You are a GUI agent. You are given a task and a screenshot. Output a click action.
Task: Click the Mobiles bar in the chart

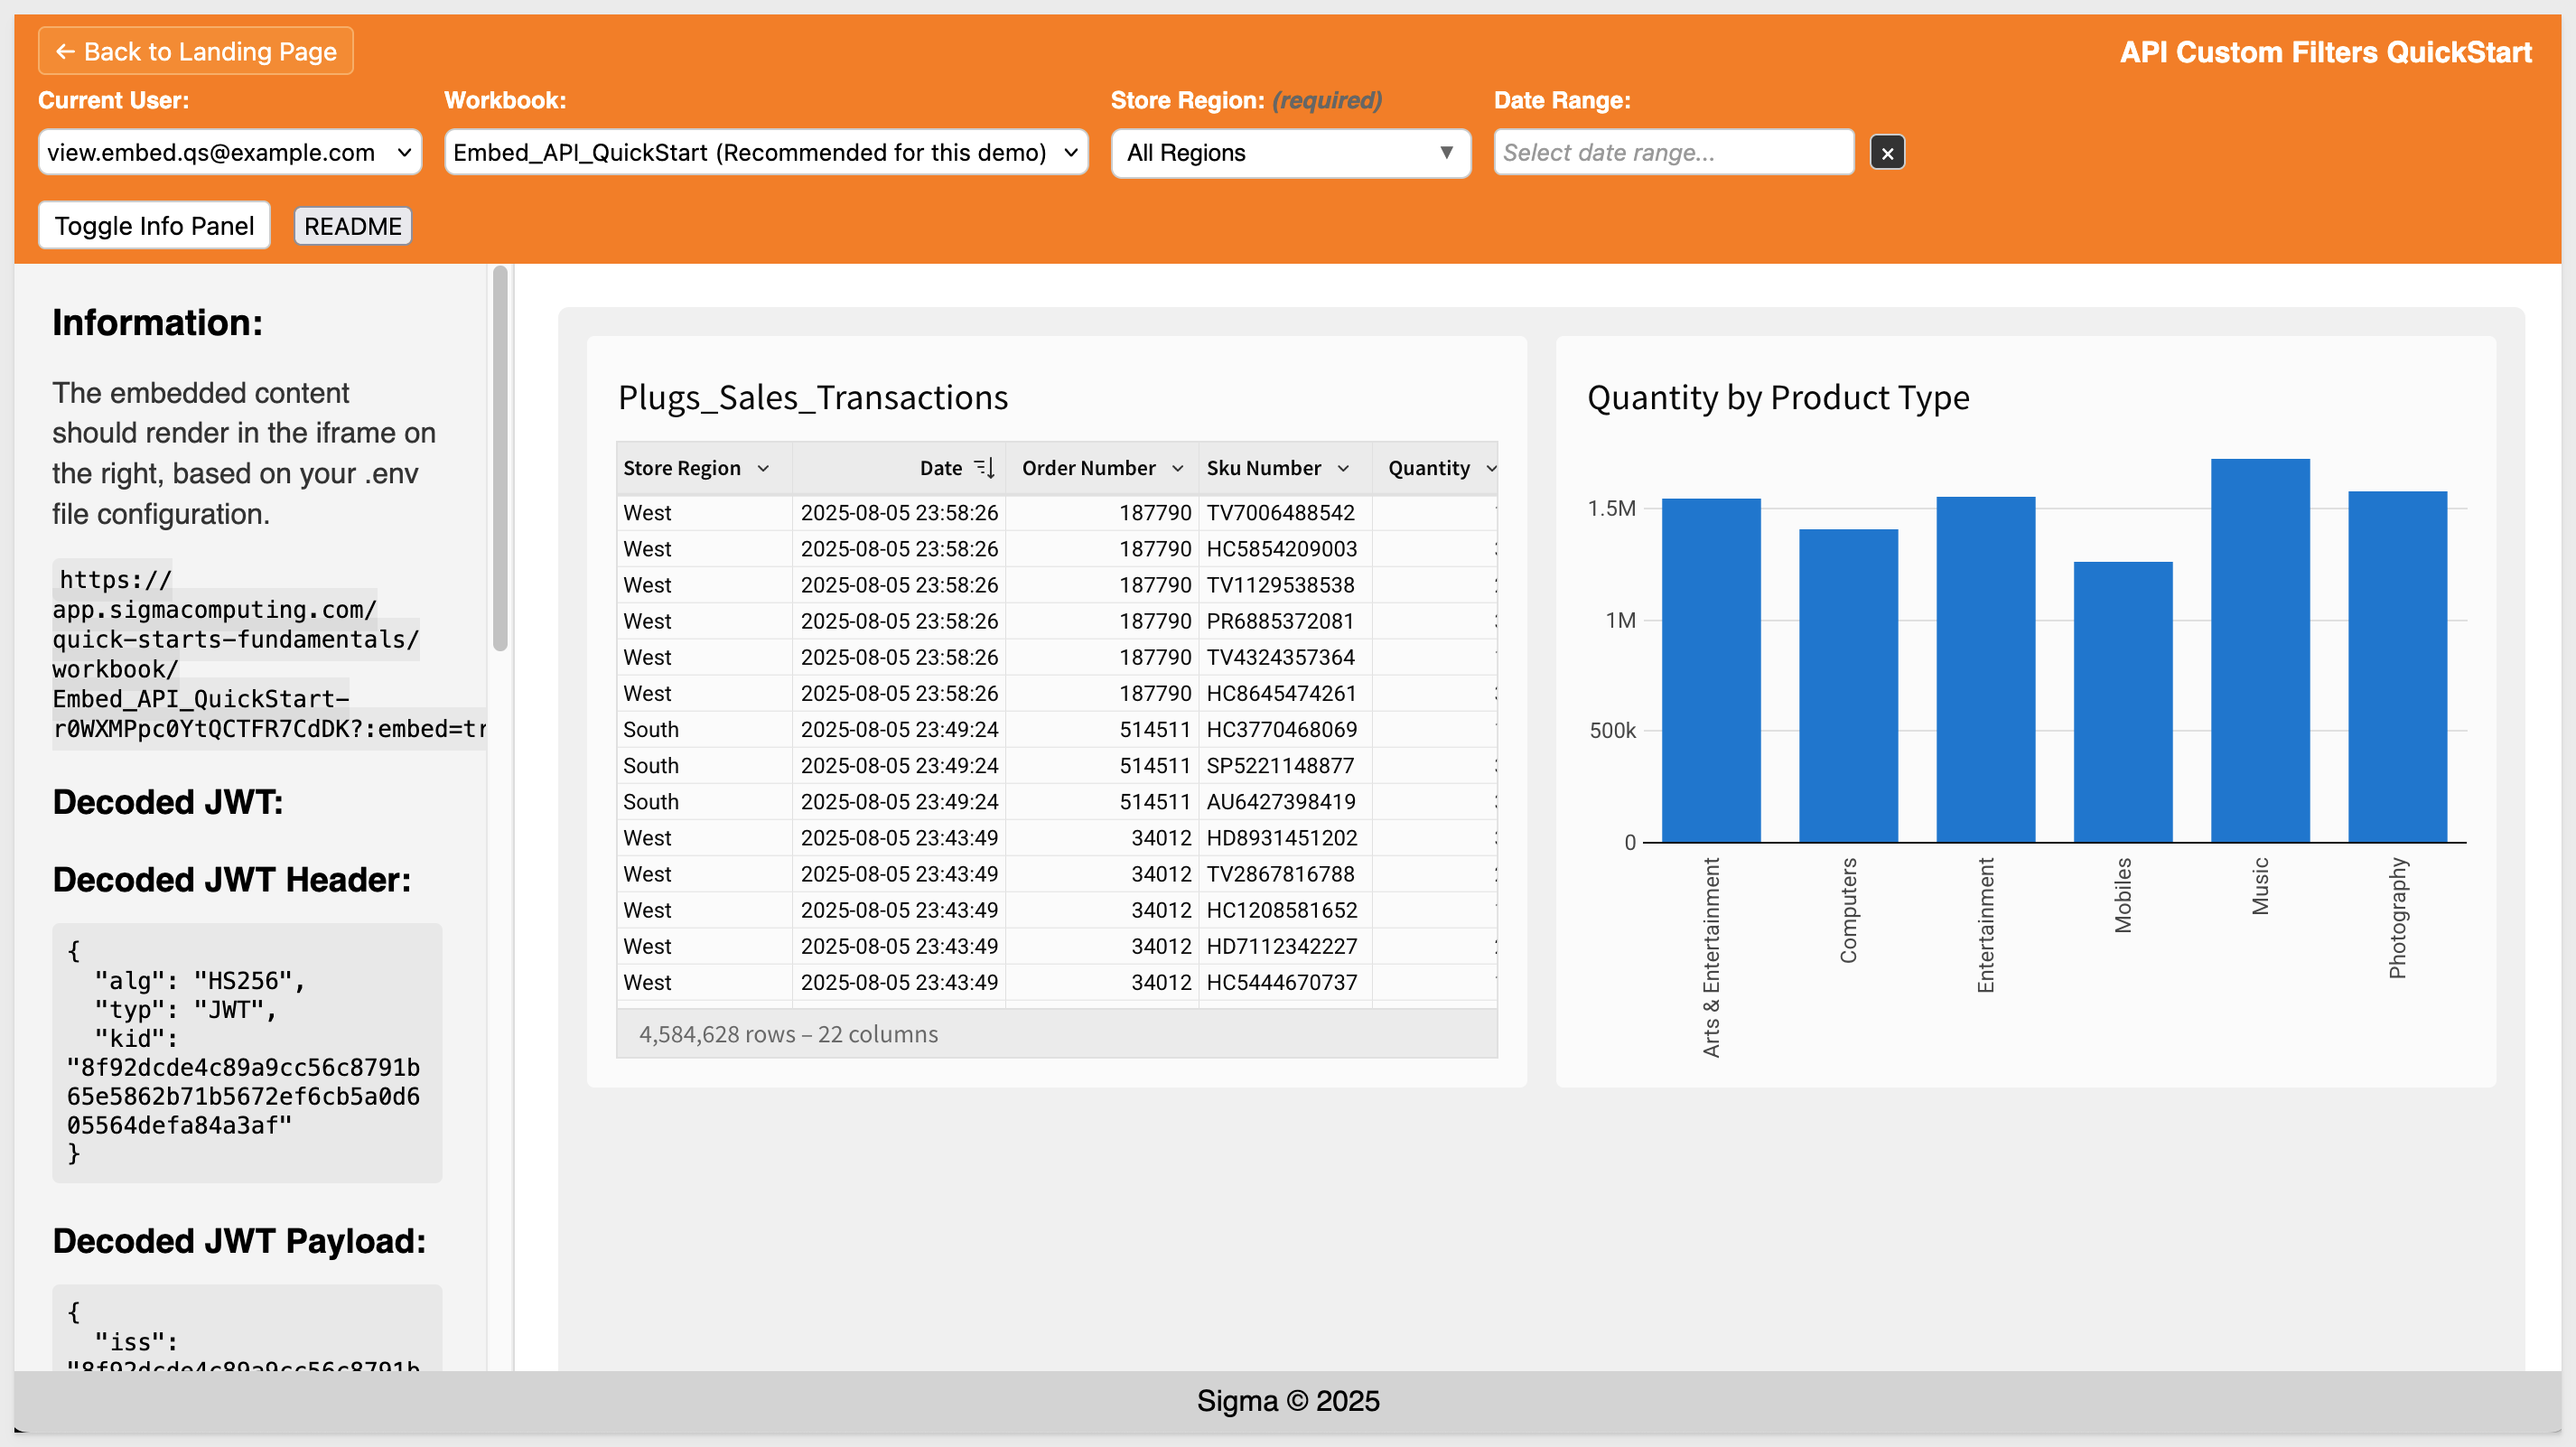[x=2122, y=700]
